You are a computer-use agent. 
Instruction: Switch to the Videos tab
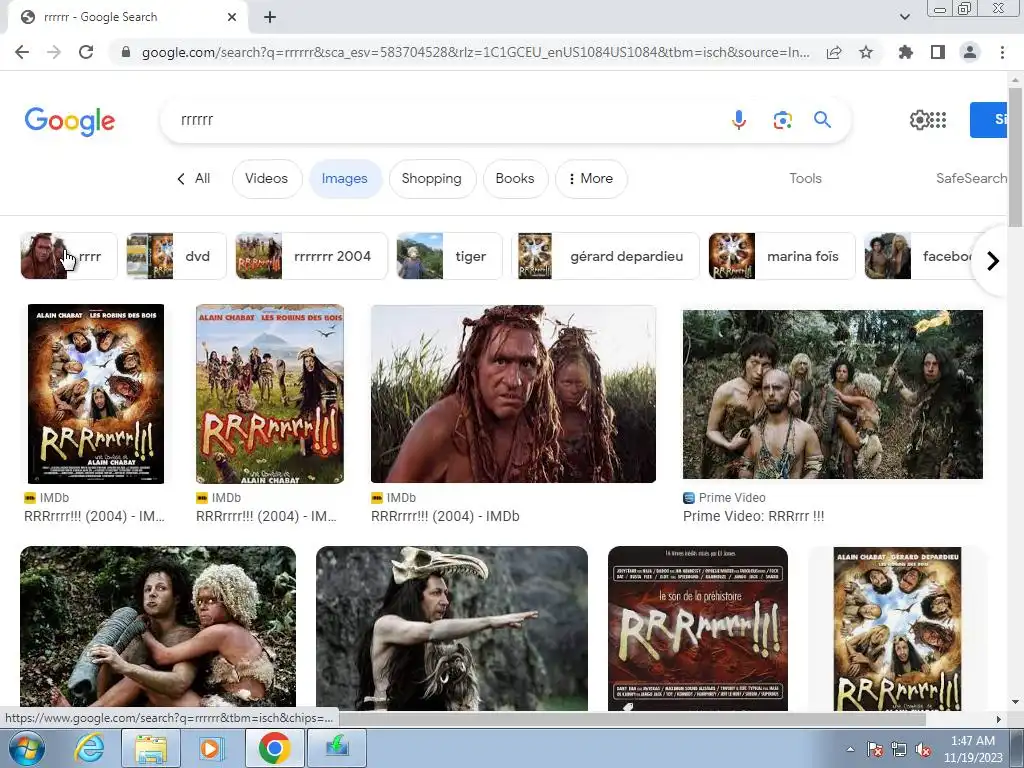pyautogui.click(x=266, y=178)
